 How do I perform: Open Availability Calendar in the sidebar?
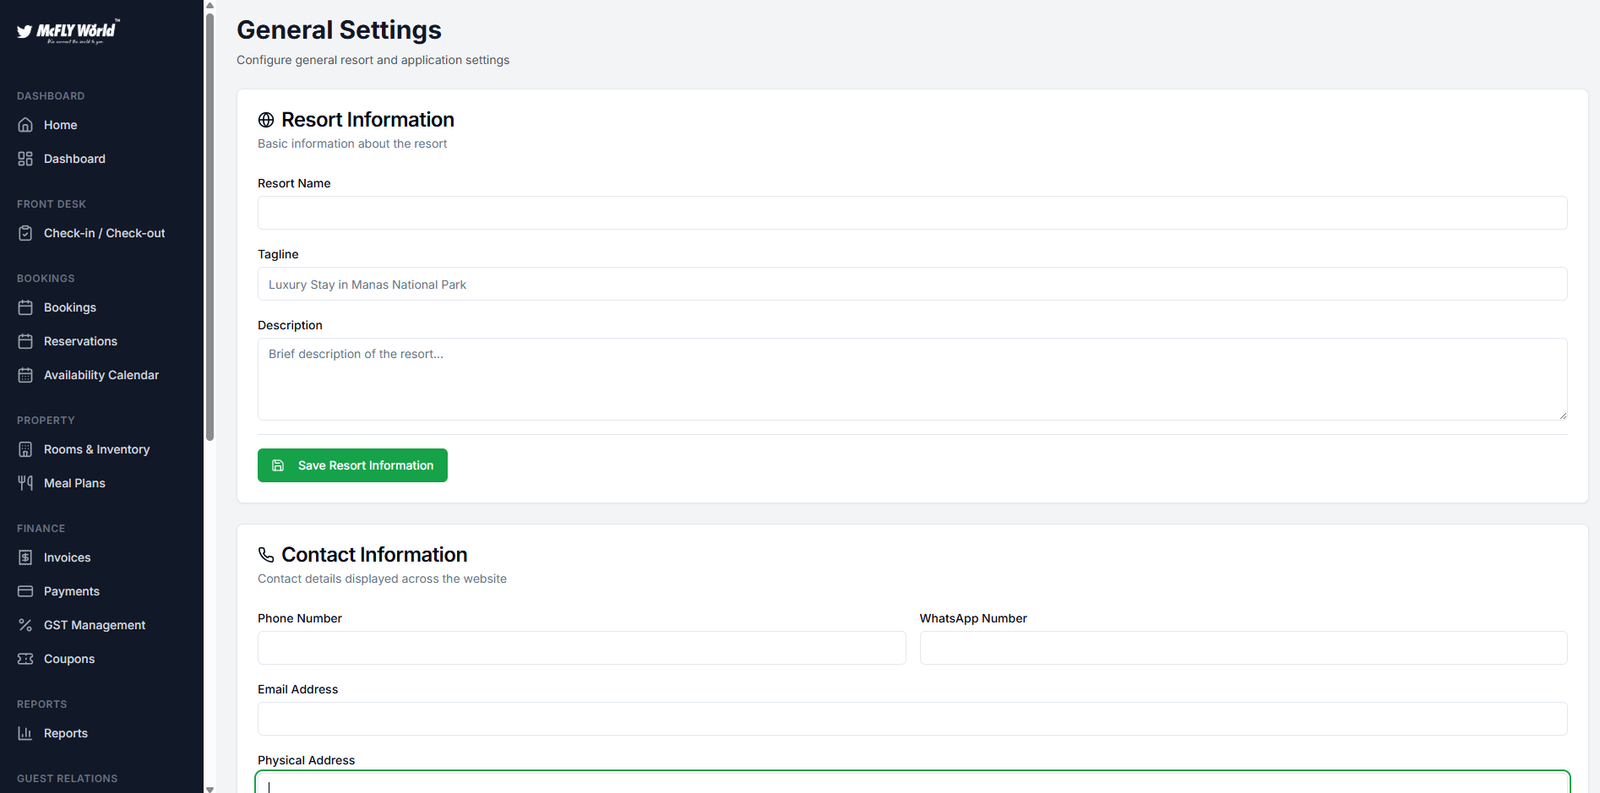(102, 375)
